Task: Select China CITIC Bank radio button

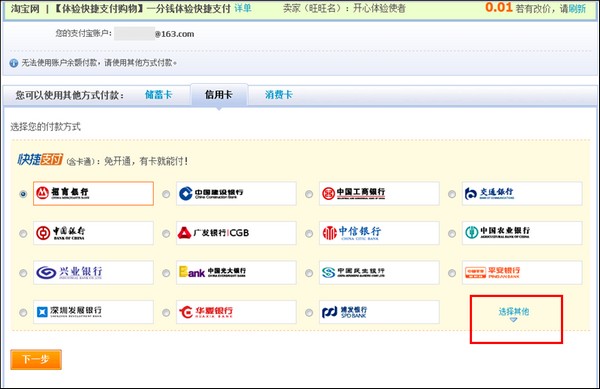Action: (309, 233)
